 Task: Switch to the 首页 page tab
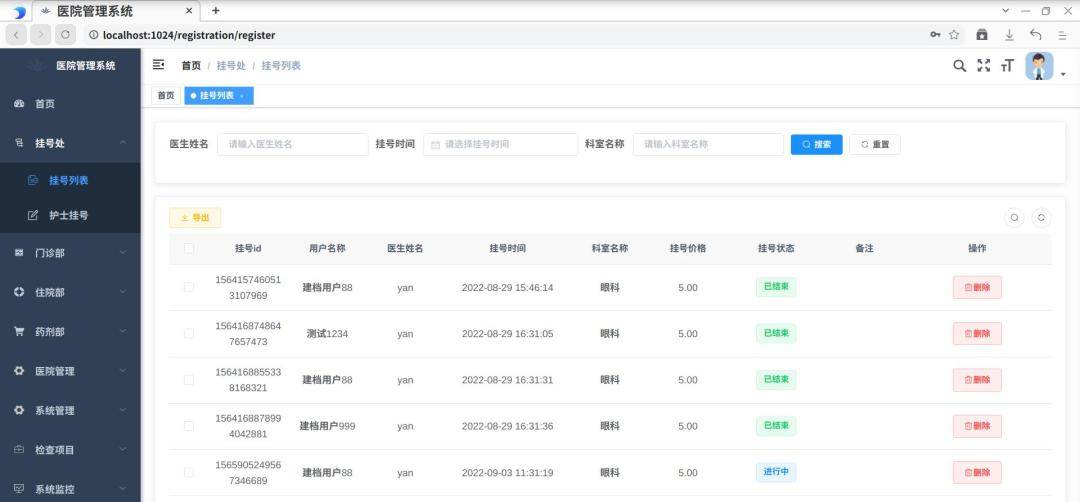pyautogui.click(x=166, y=96)
